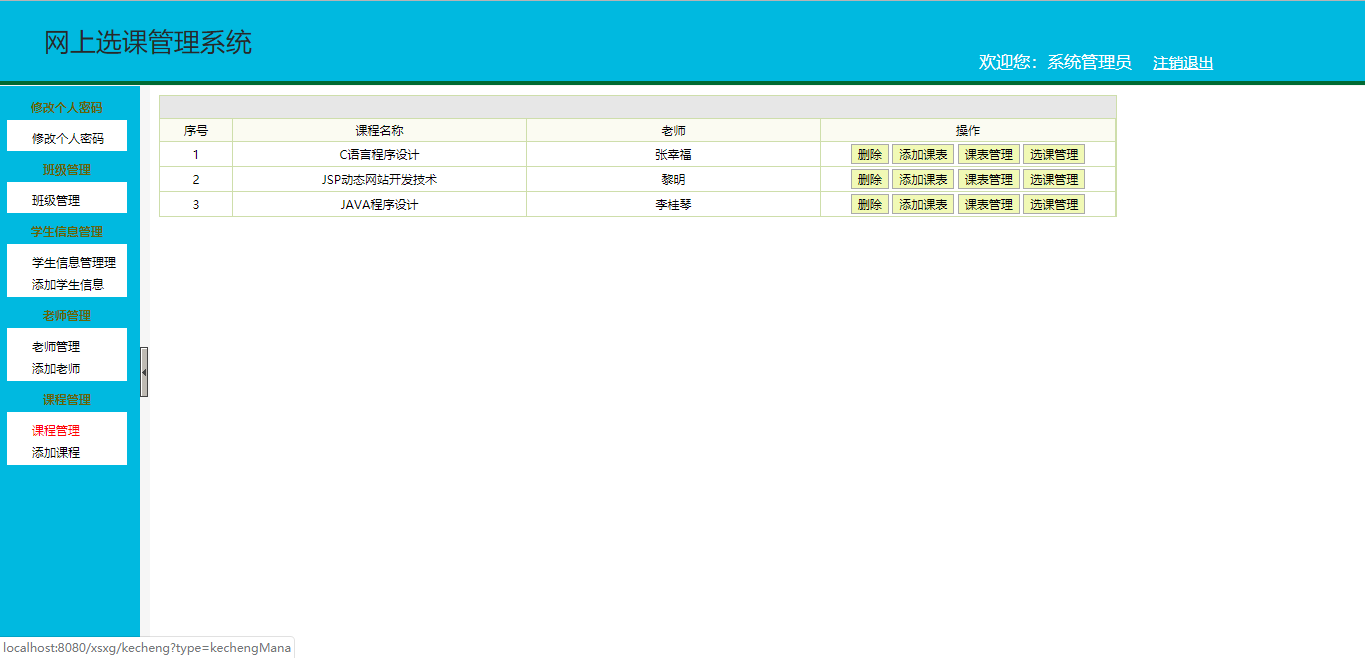1365x658 pixels.
Task: Open 修改个人密码 menu item
Action: pos(67,138)
